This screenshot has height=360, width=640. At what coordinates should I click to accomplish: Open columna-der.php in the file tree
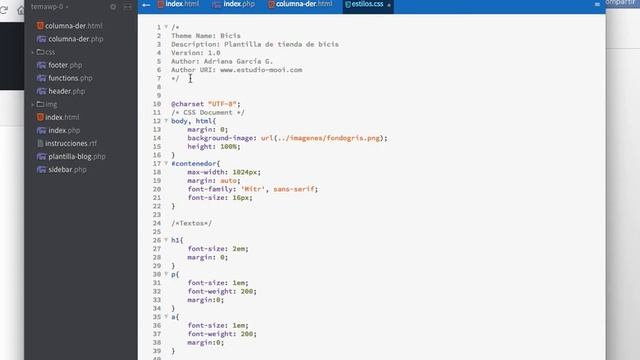tap(70, 39)
